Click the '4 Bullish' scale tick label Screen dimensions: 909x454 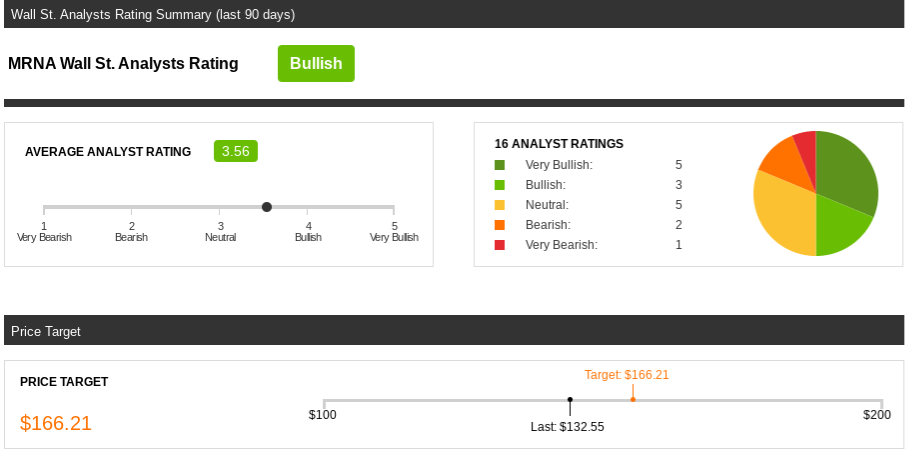pyautogui.click(x=308, y=231)
